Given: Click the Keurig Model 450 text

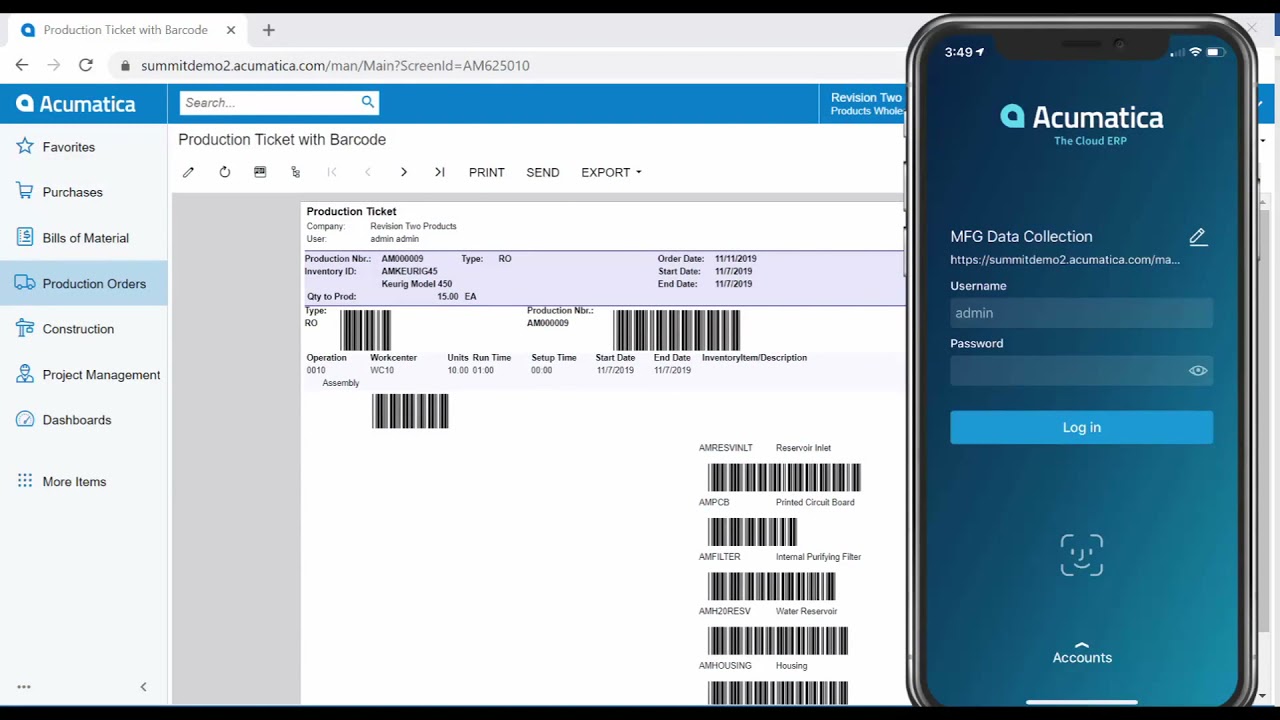Looking at the screenshot, I should click(x=417, y=284).
